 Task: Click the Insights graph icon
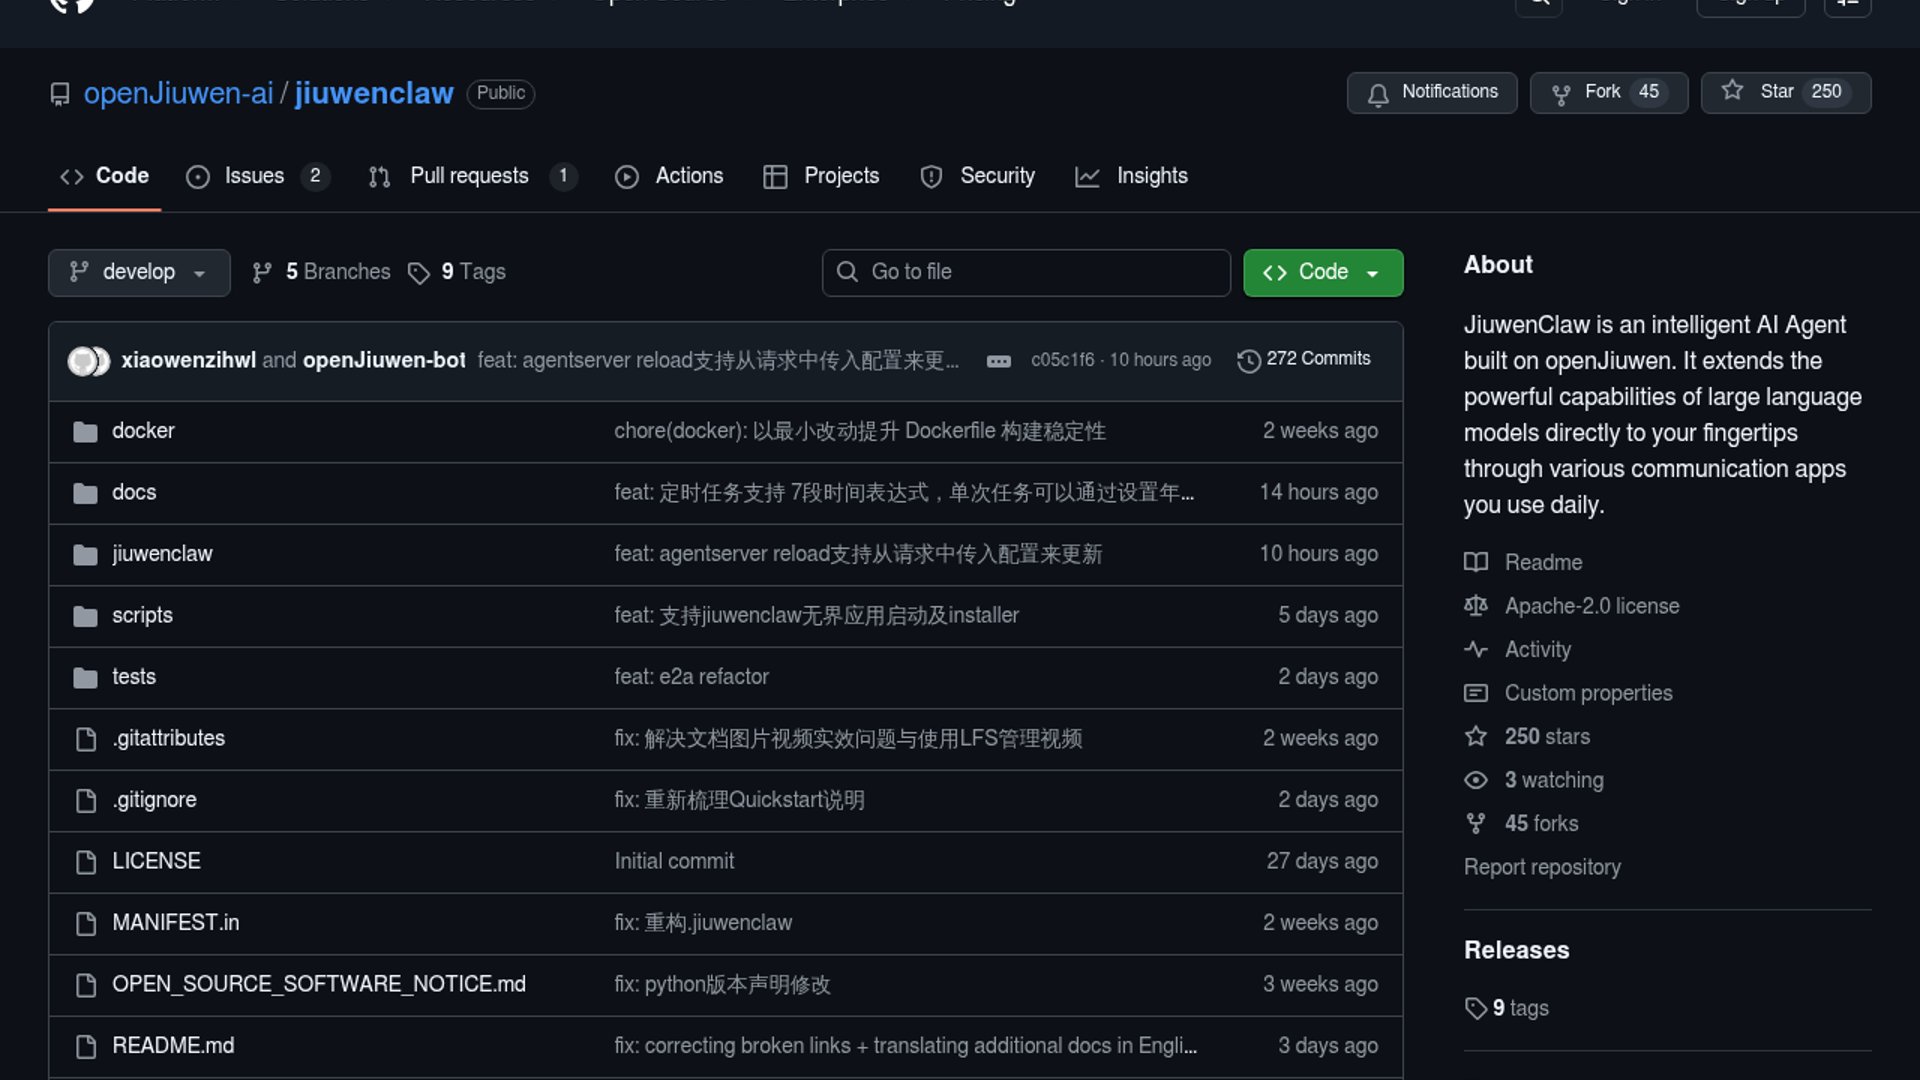tap(1087, 177)
